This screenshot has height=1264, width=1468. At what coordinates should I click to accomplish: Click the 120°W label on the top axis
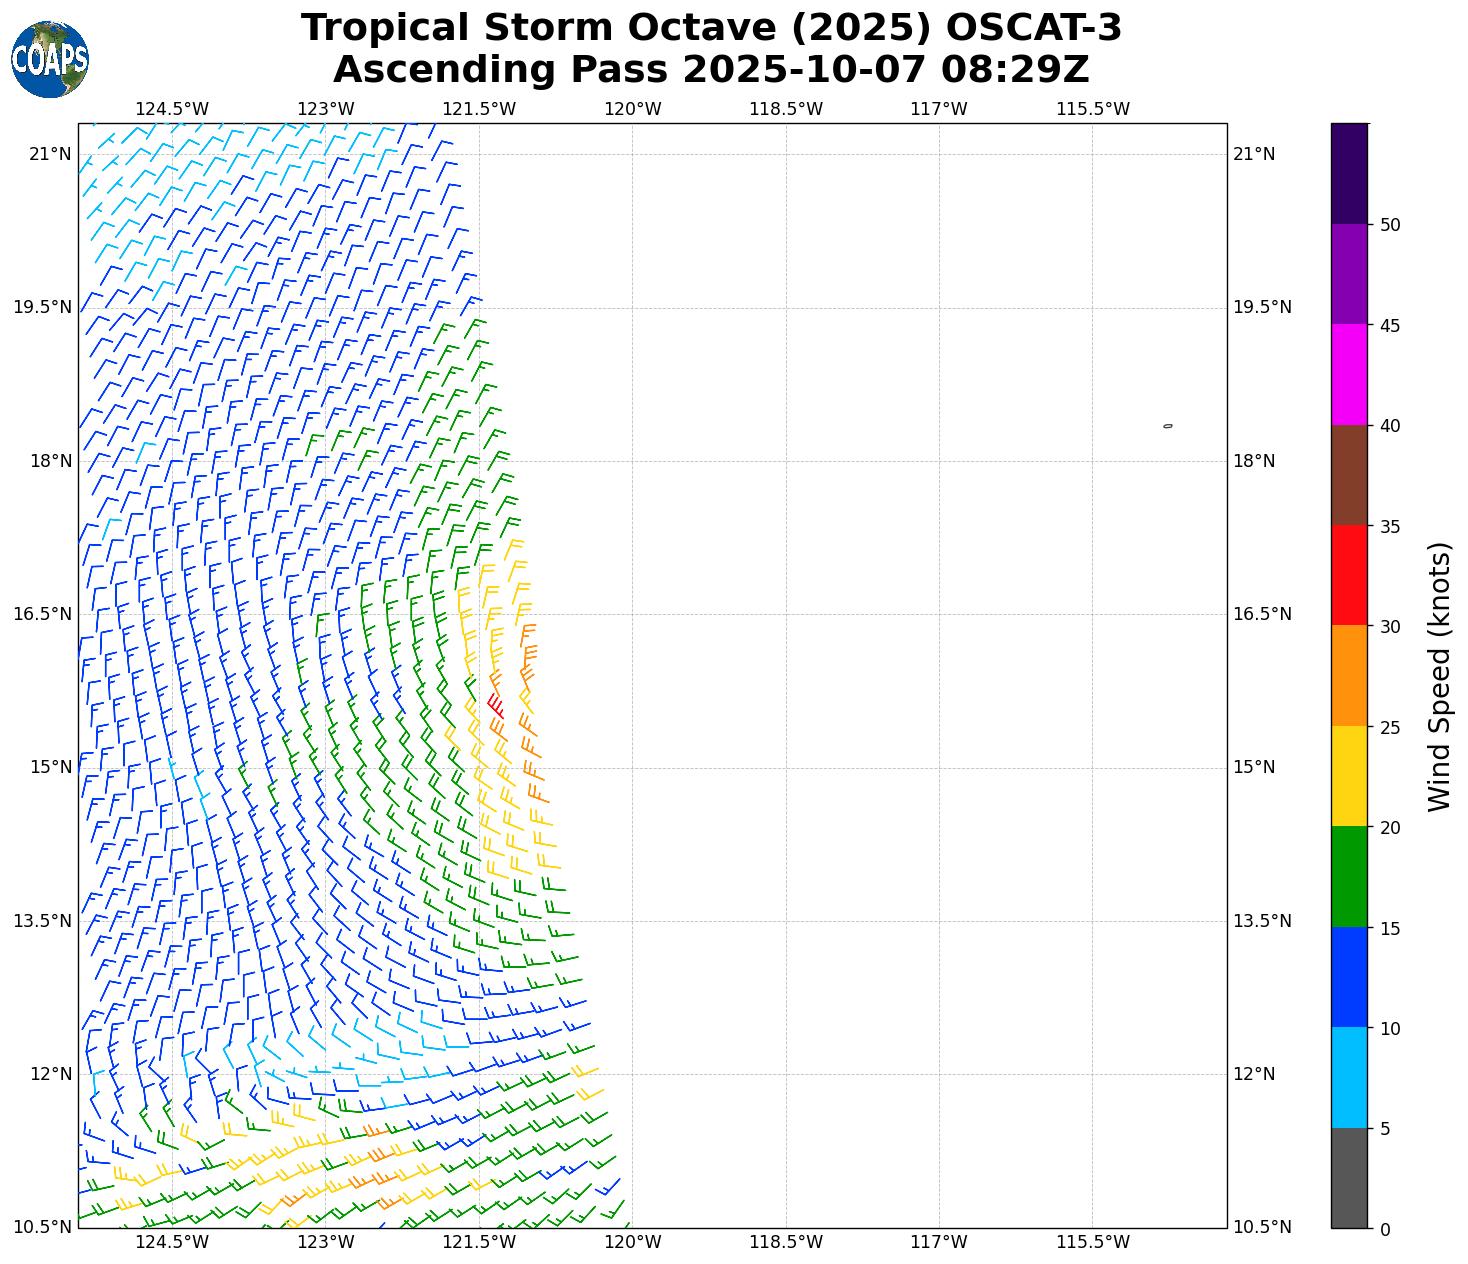click(x=632, y=109)
